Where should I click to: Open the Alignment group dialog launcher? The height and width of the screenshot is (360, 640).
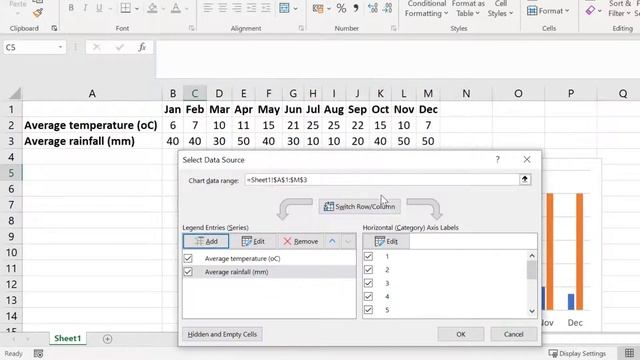[x=301, y=28]
